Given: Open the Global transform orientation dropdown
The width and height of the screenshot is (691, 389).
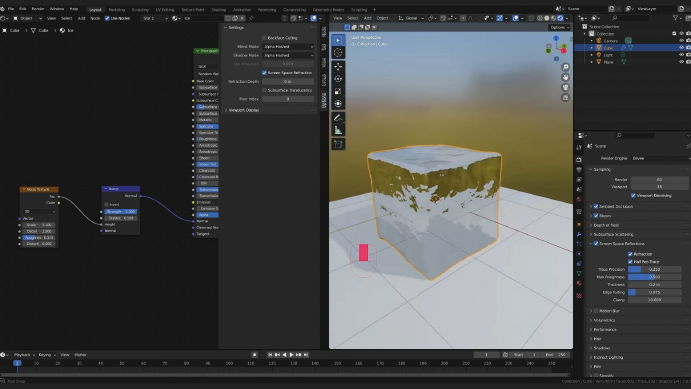Looking at the screenshot, I should point(411,18).
